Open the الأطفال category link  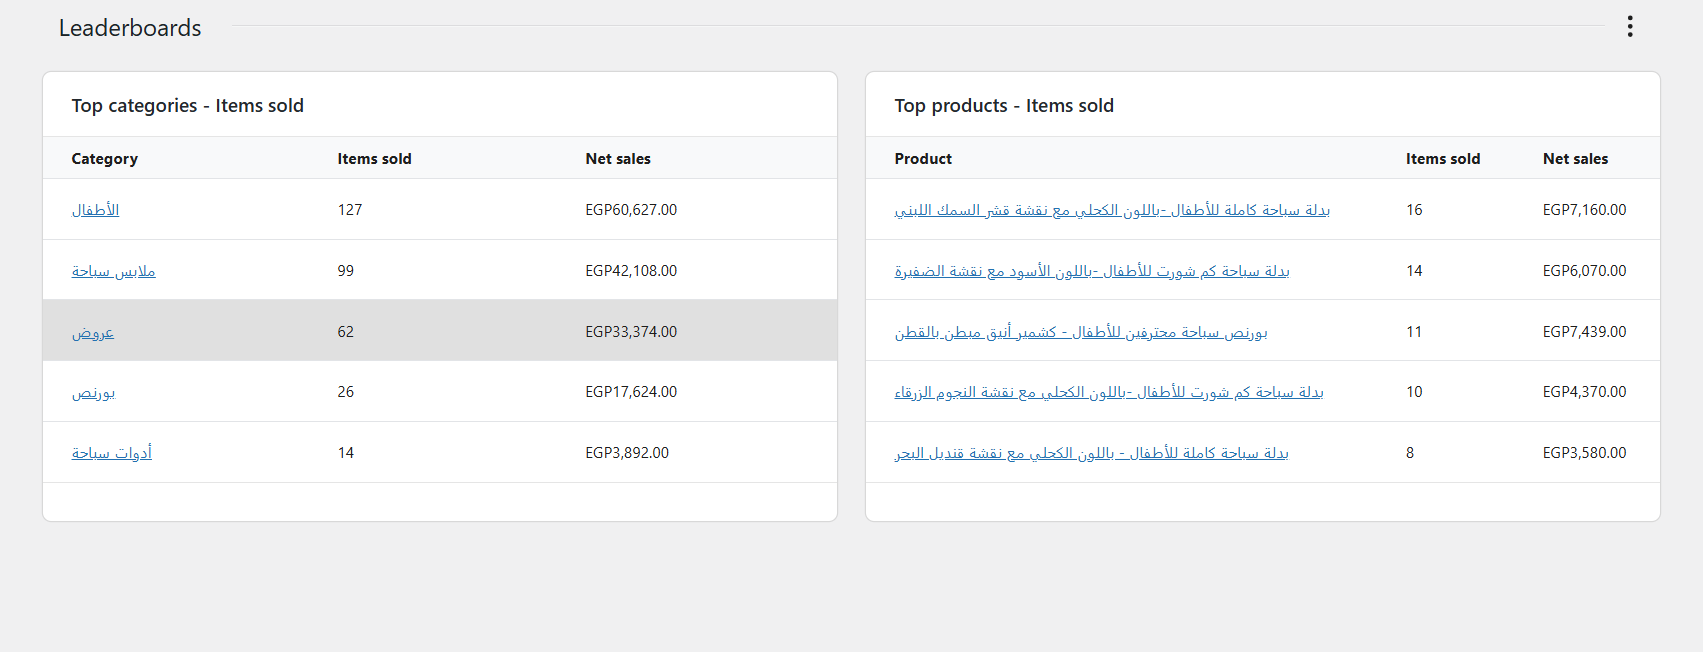point(95,210)
